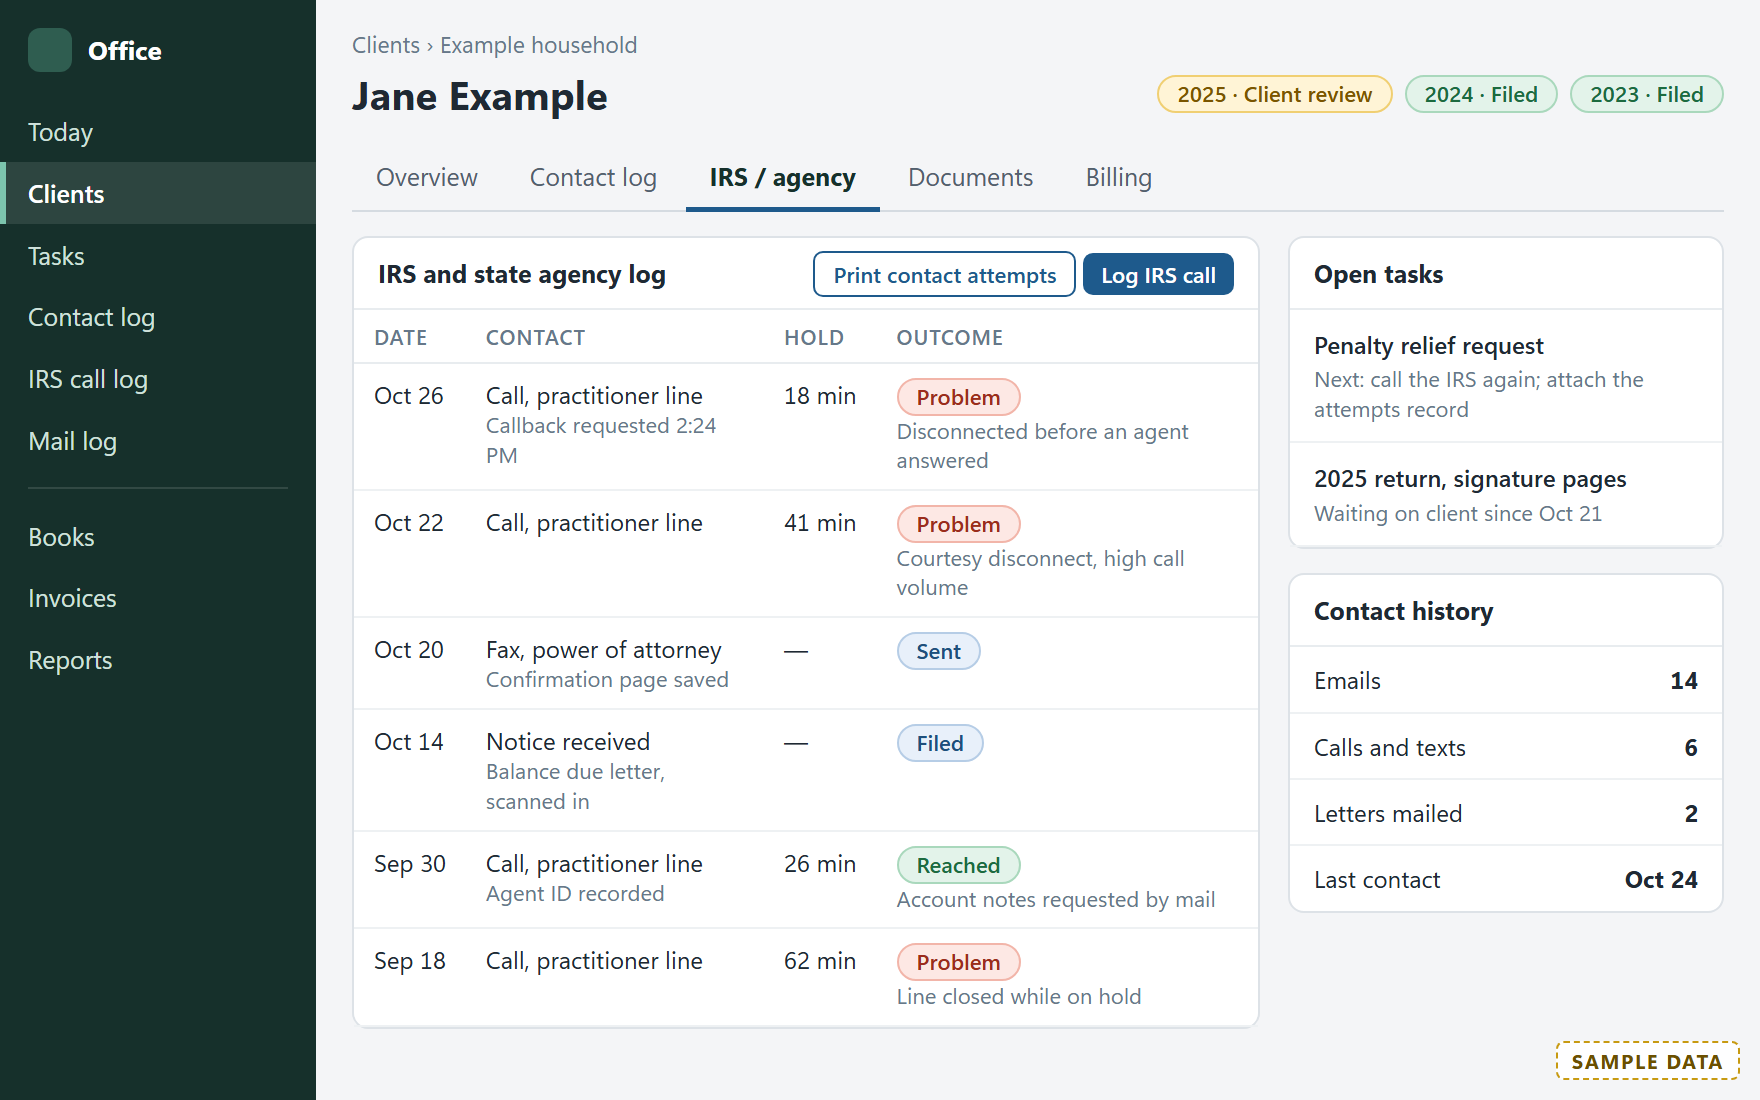Viewport: 1760px width, 1100px height.
Task: Open the sidebar Contact log item
Action: pos(158,318)
